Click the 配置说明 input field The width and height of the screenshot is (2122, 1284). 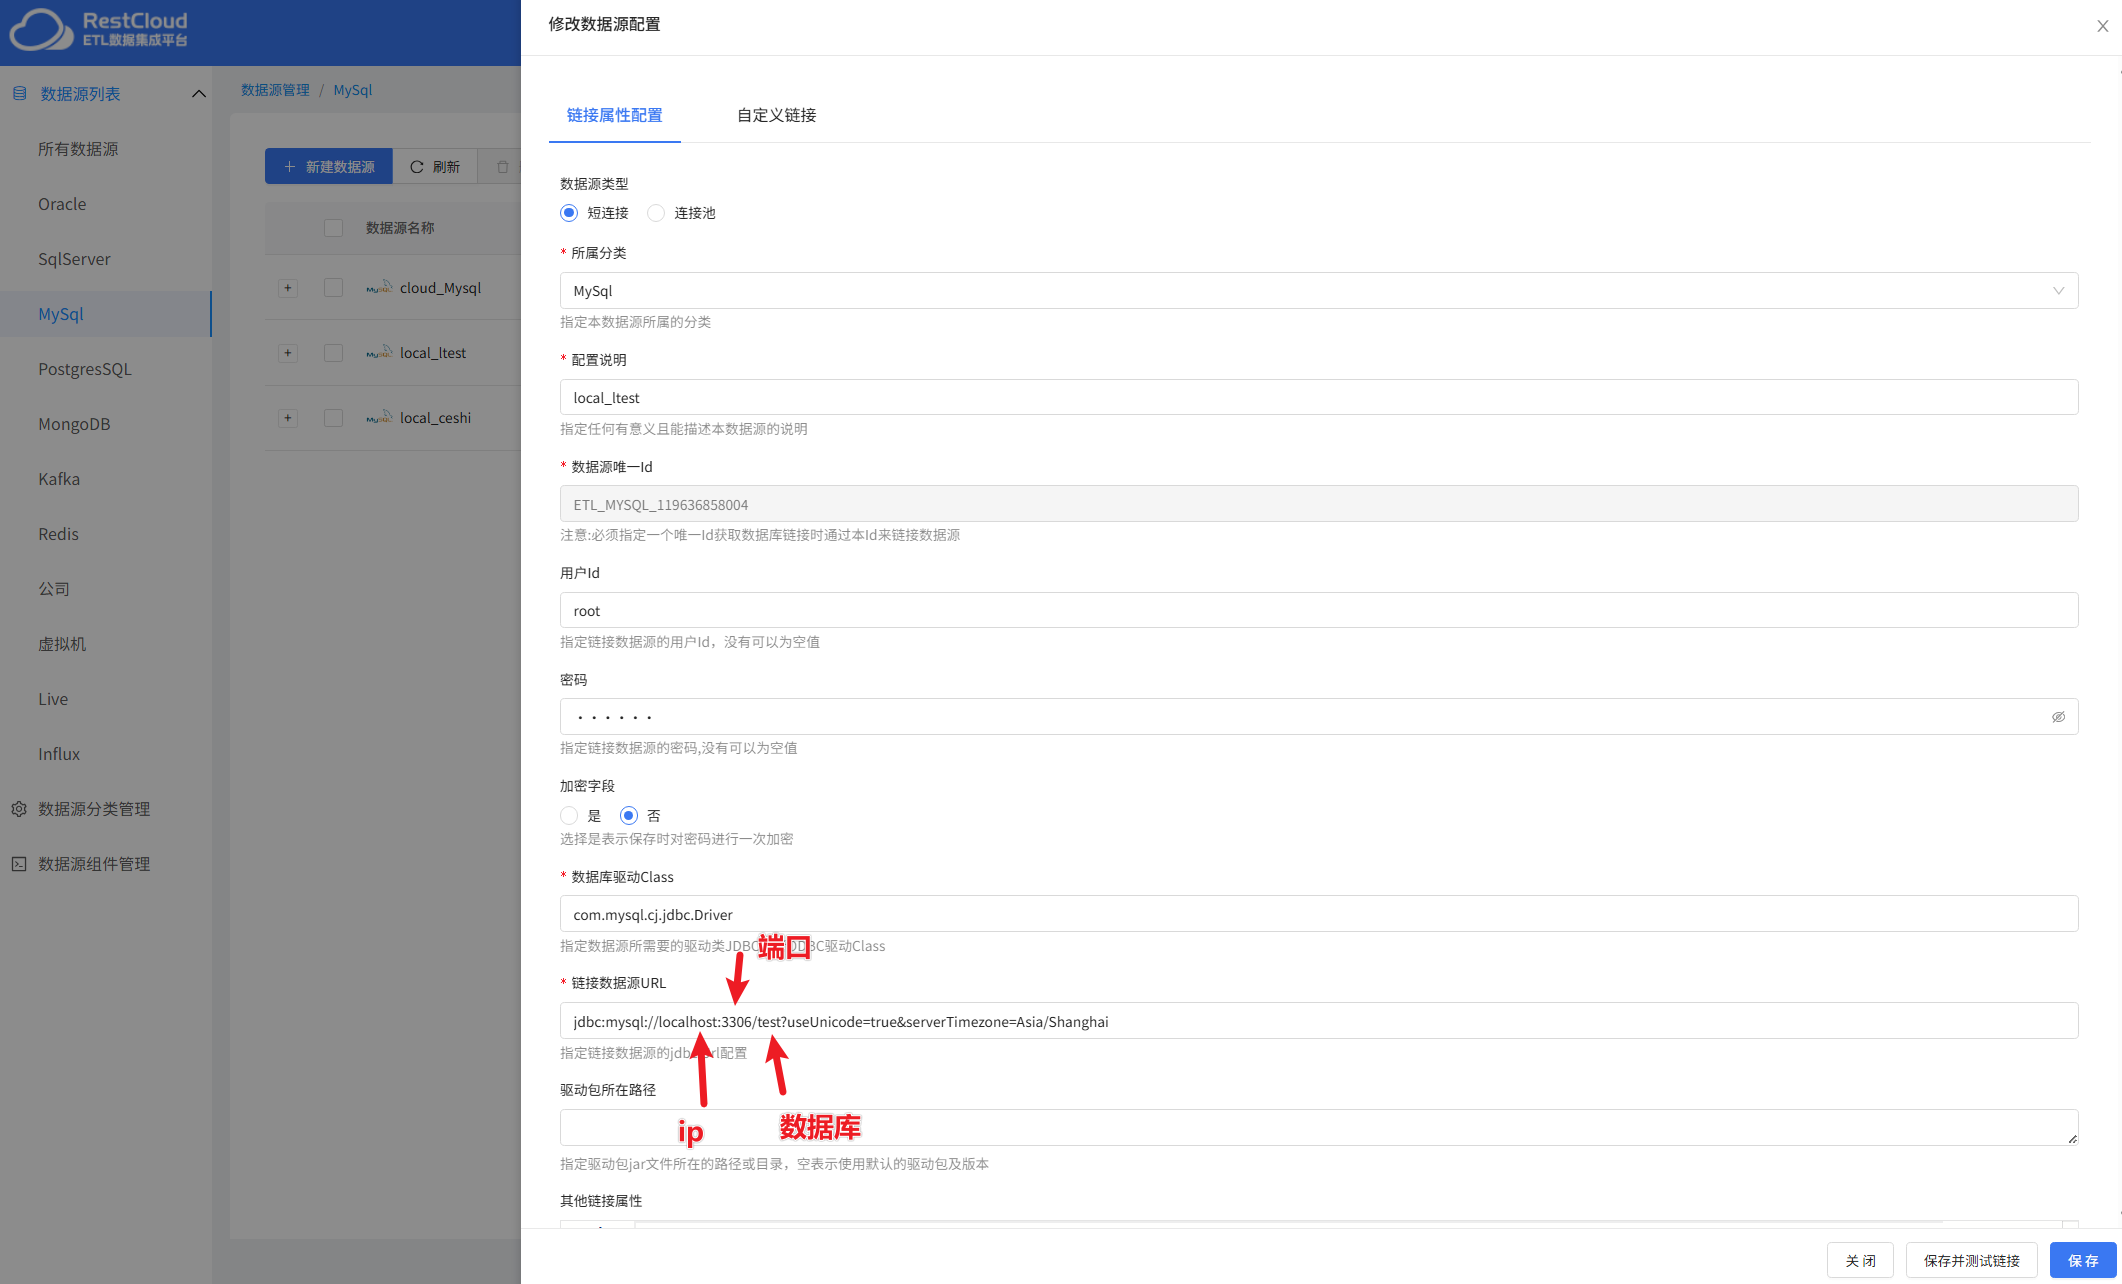coord(1319,397)
